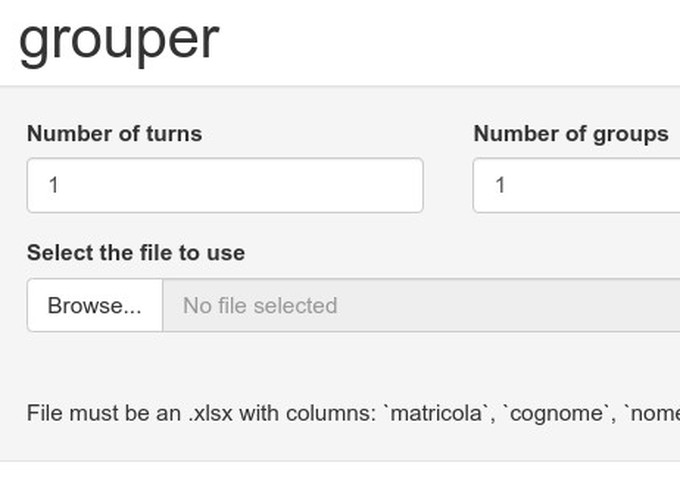680x500 pixels.
Task: Click the grouper page title
Action: click(119, 41)
